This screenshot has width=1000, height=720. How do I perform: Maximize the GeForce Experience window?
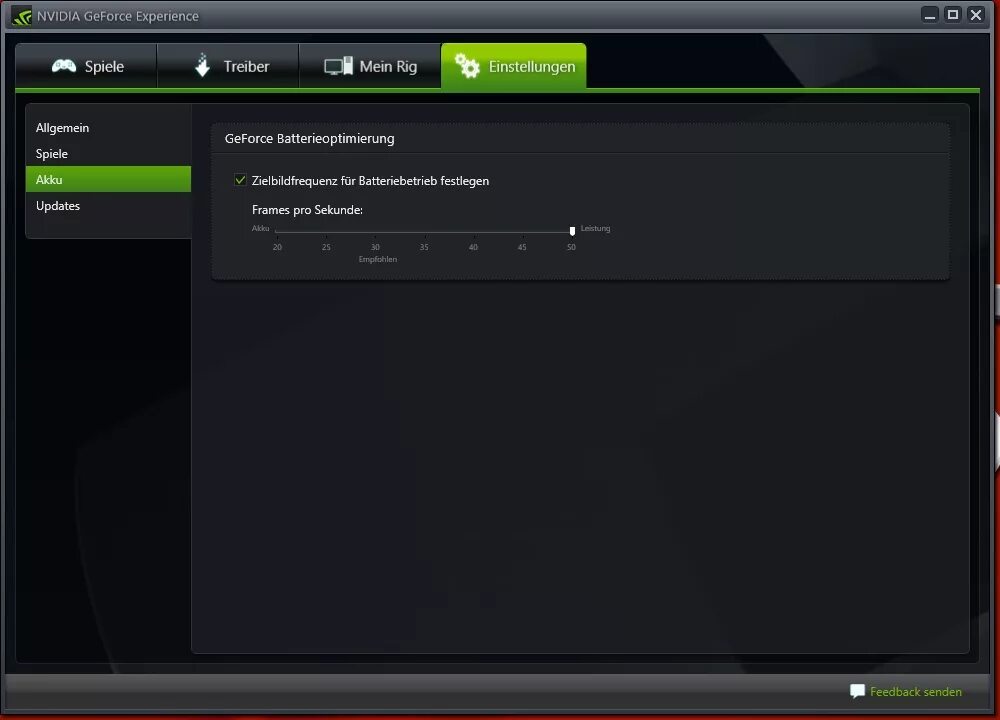953,15
